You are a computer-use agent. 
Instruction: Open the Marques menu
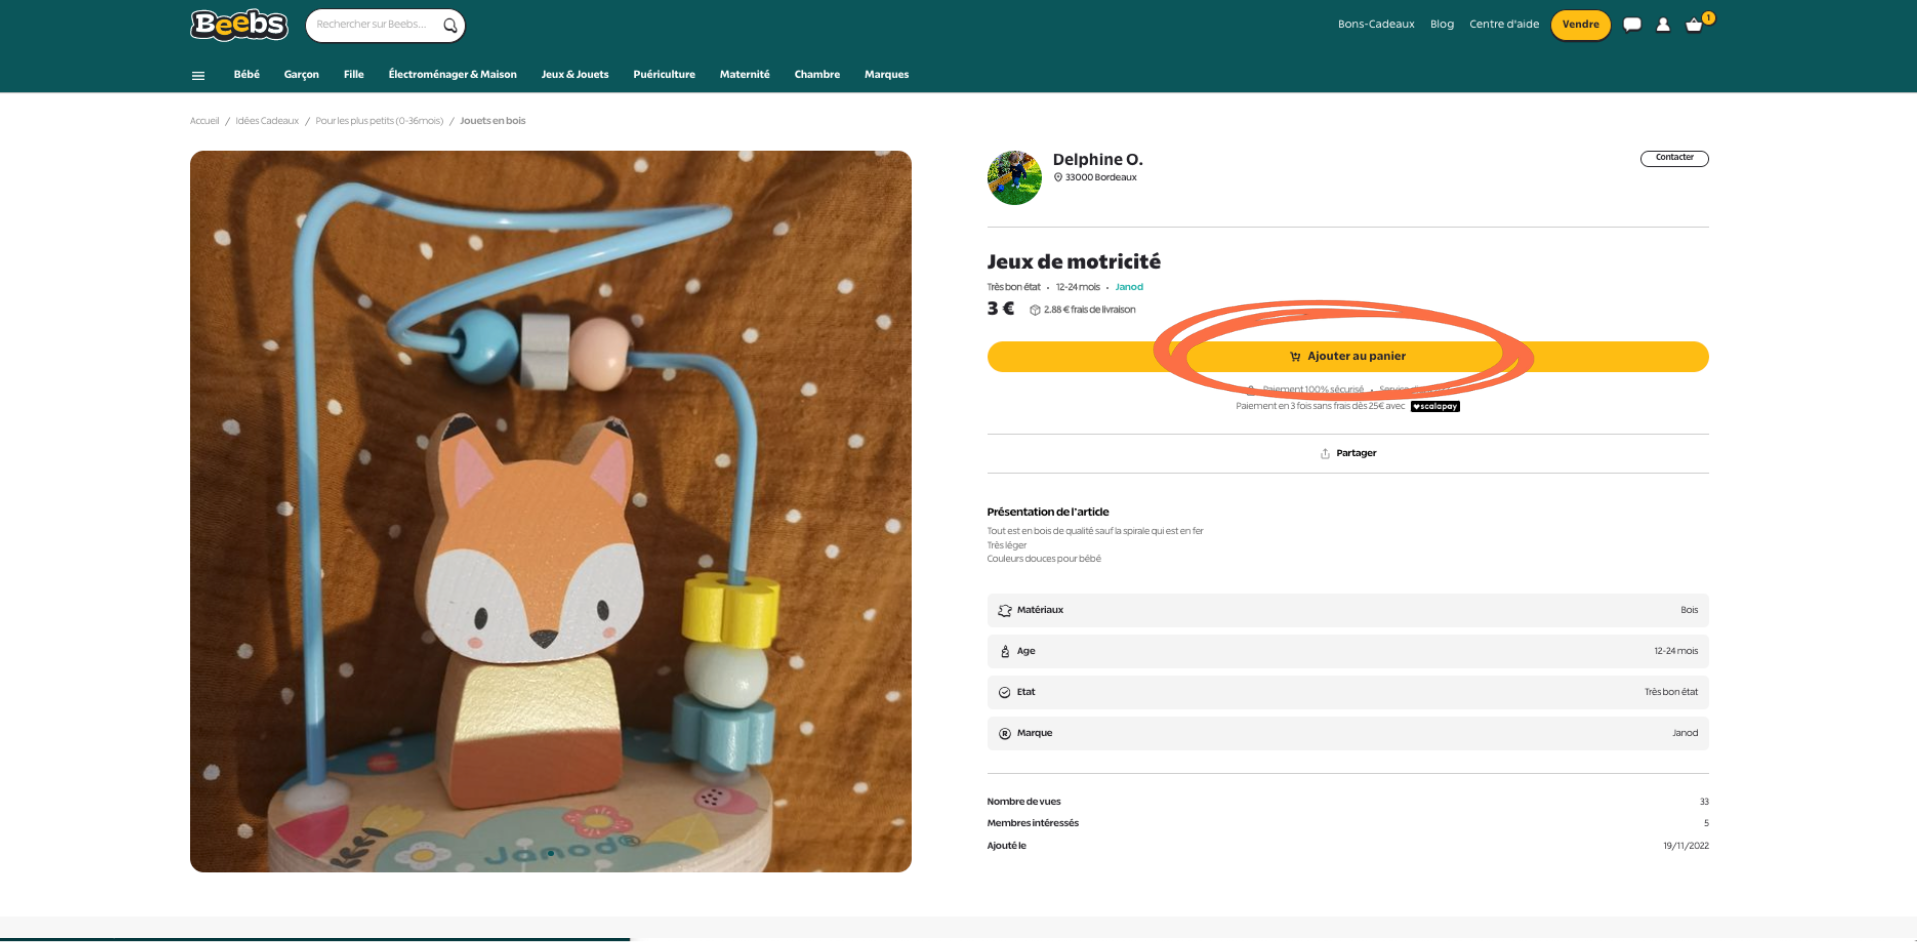(886, 74)
